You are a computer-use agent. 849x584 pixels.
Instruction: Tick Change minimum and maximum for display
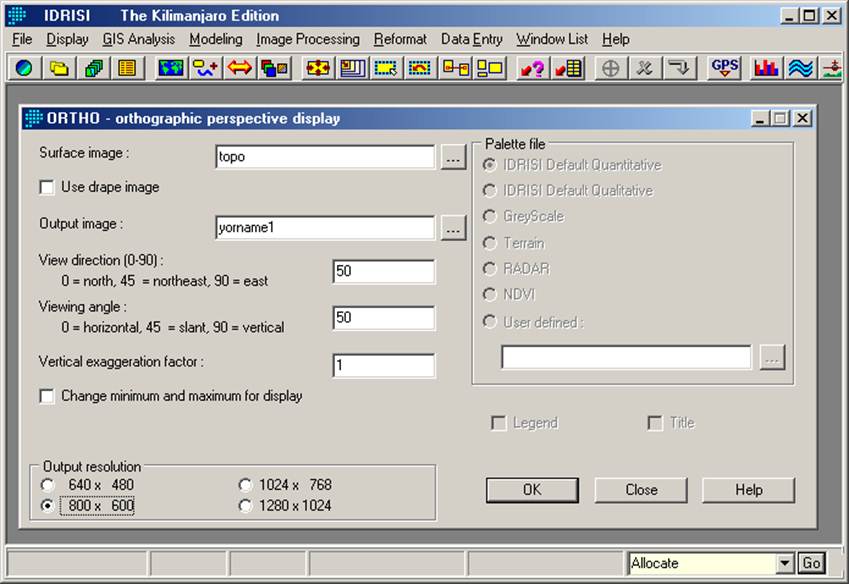pos(47,396)
